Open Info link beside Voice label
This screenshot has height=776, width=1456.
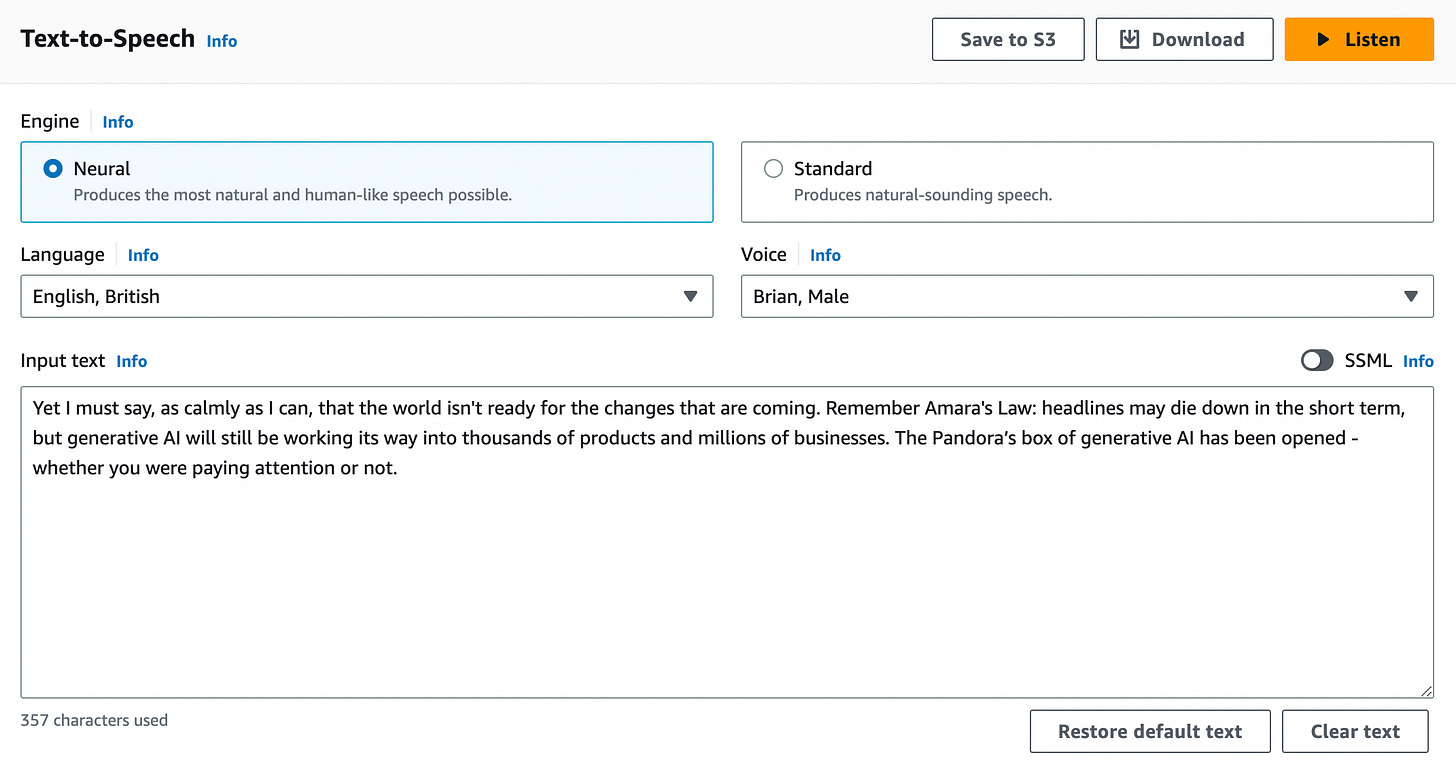pos(825,255)
